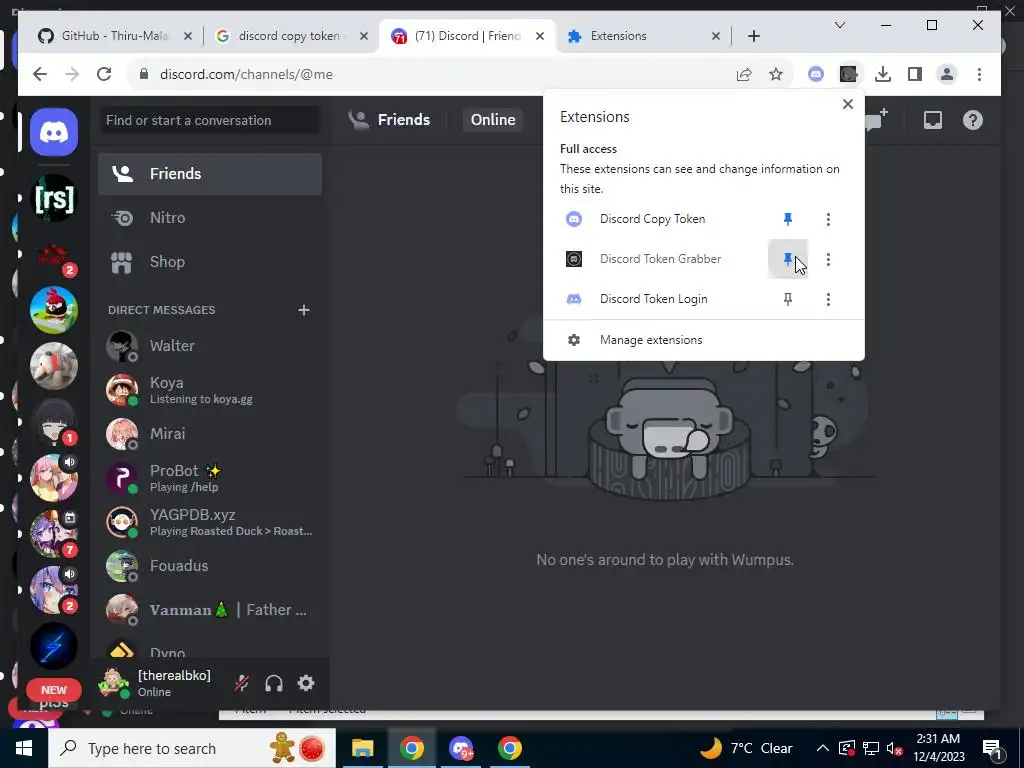
Task: Click the NEW unreads badge button
Action: point(54,690)
